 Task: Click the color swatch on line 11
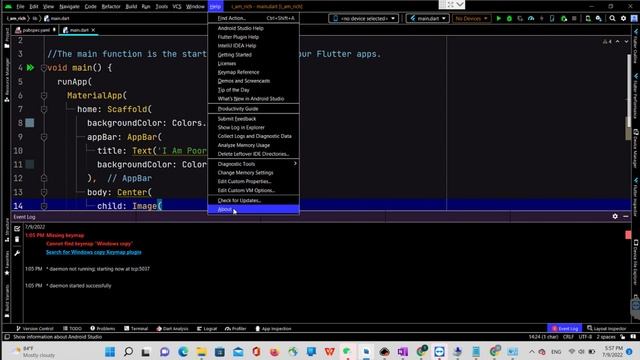pos(30,164)
